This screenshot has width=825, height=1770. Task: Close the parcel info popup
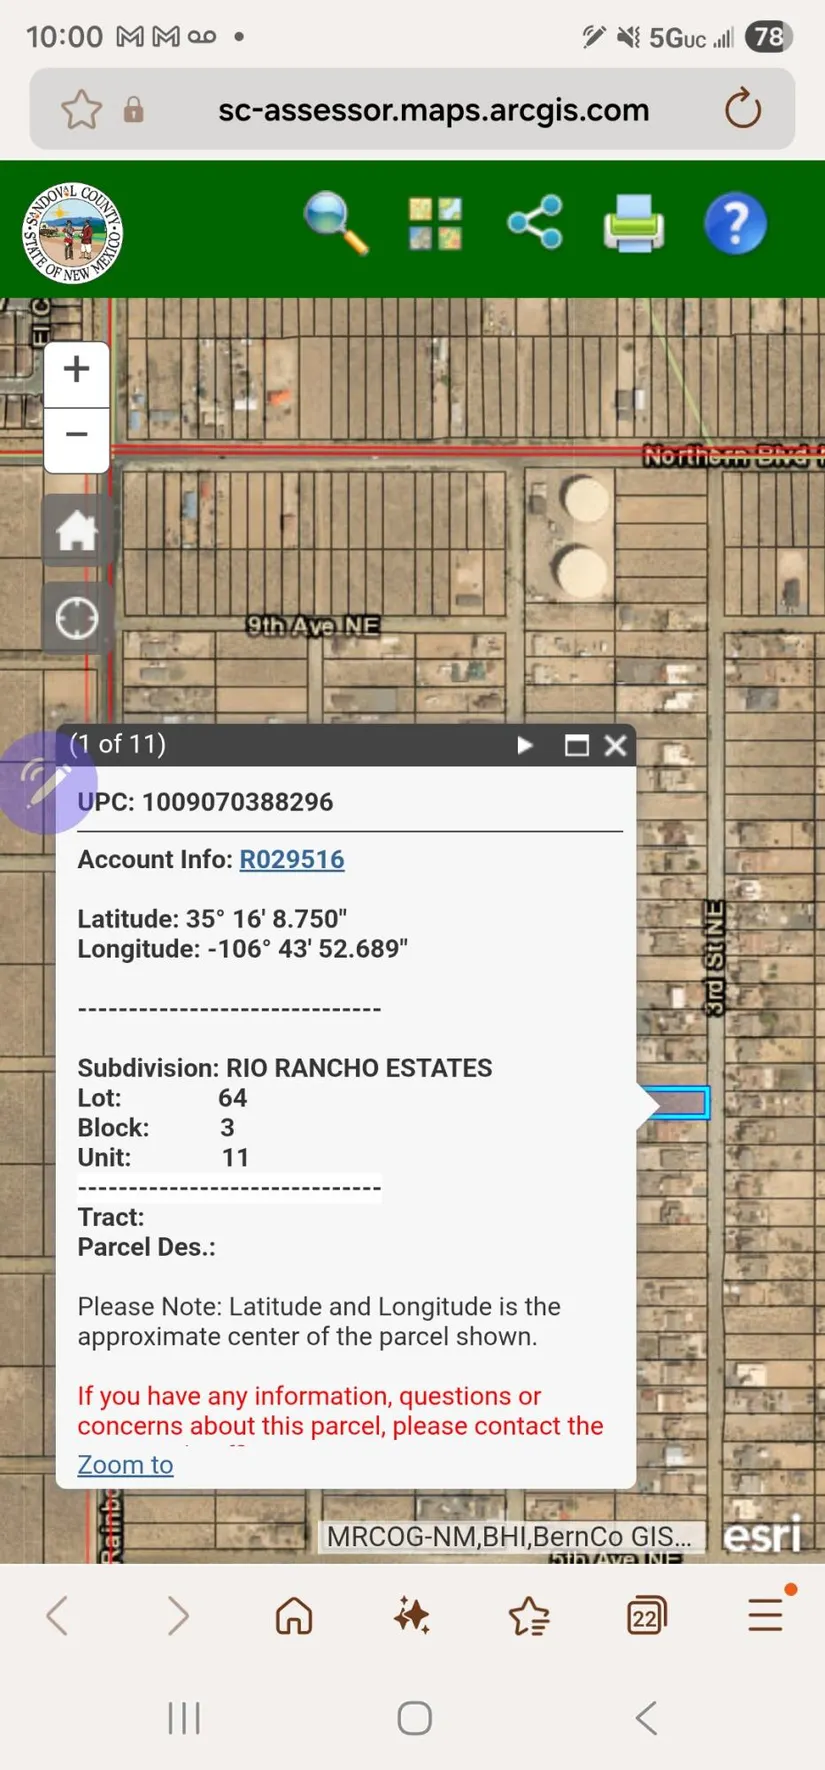click(616, 745)
